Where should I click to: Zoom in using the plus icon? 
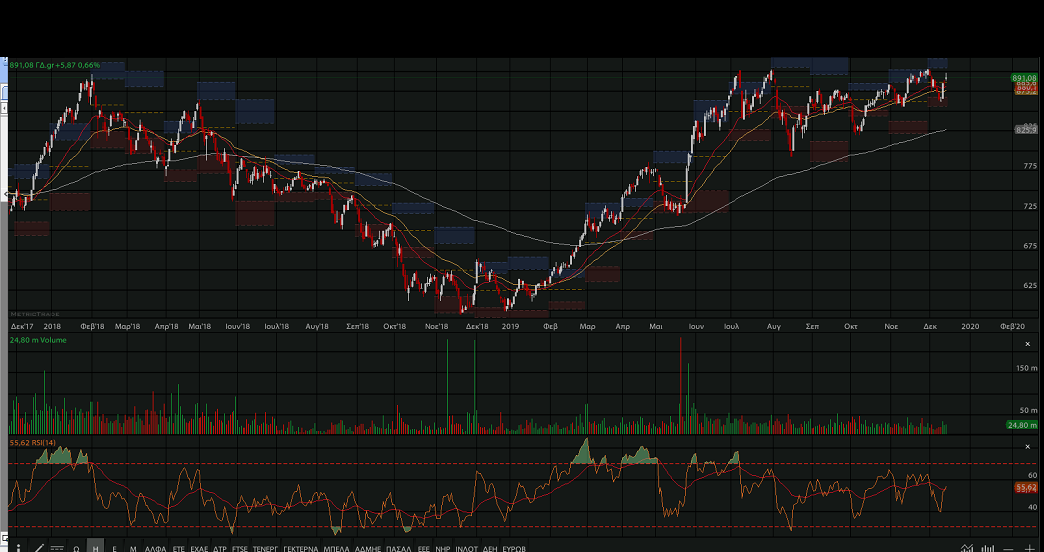pyautogui.click(x=1030, y=547)
